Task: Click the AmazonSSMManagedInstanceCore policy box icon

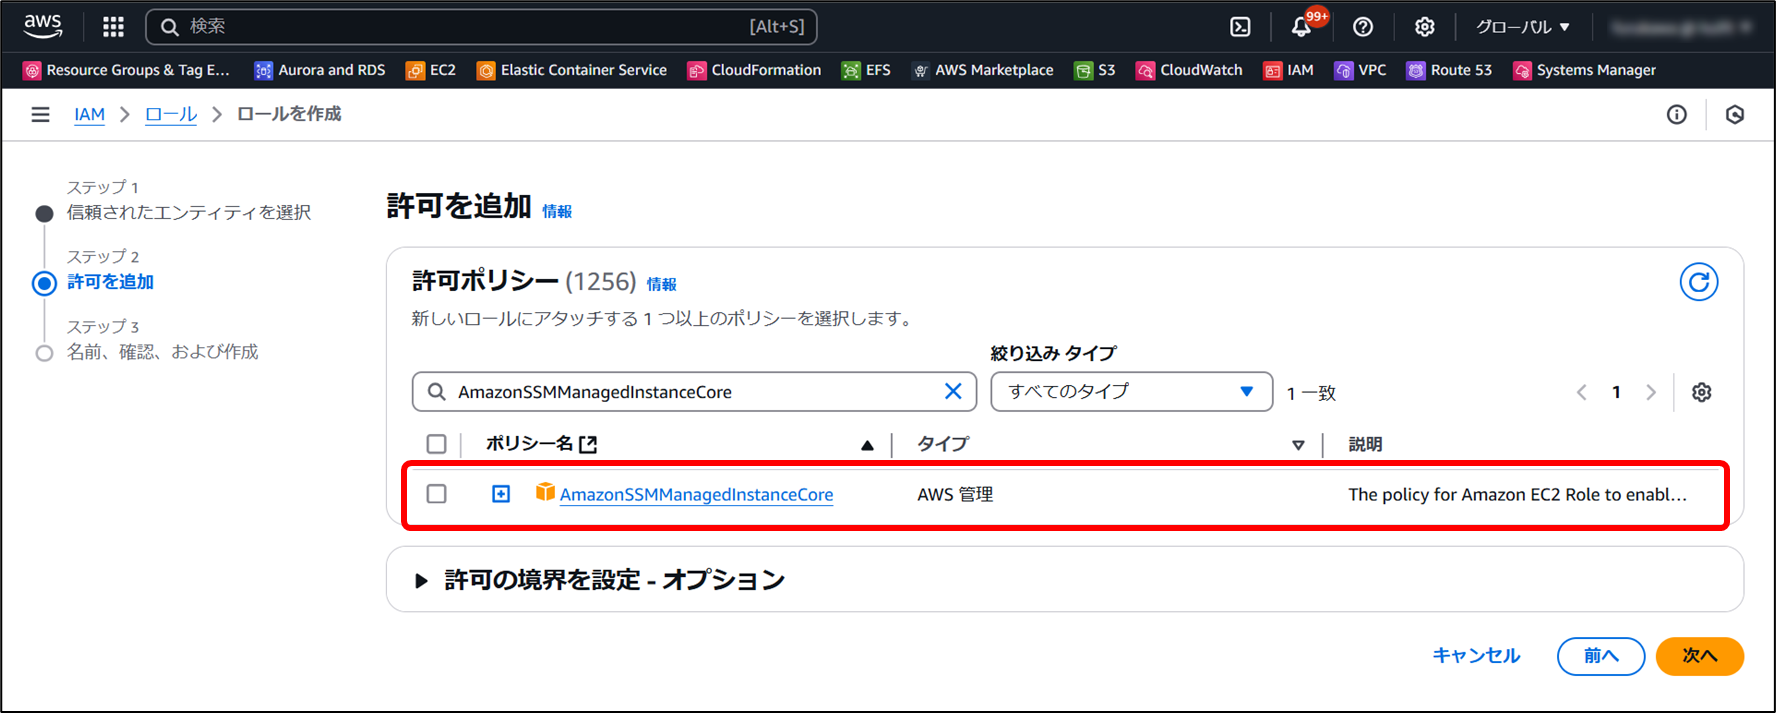Action: (x=545, y=491)
